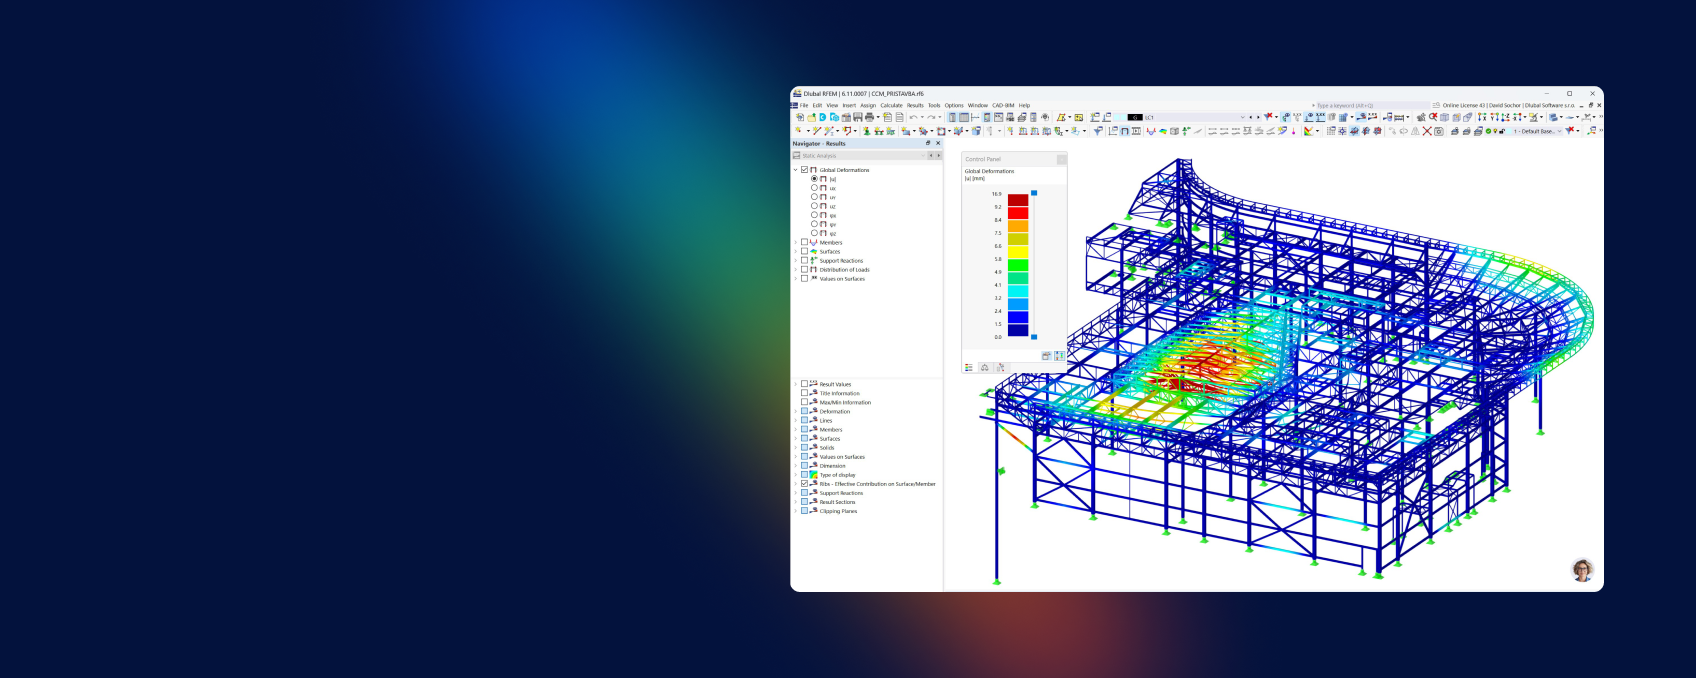The height and width of the screenshot is (678, 1696).
Task: Click the previous load case arrow
Action: [x=1251, y=117]
